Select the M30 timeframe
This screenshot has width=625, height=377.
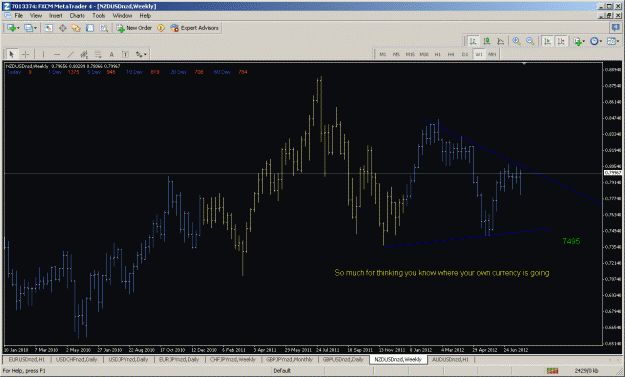(424, 54)
